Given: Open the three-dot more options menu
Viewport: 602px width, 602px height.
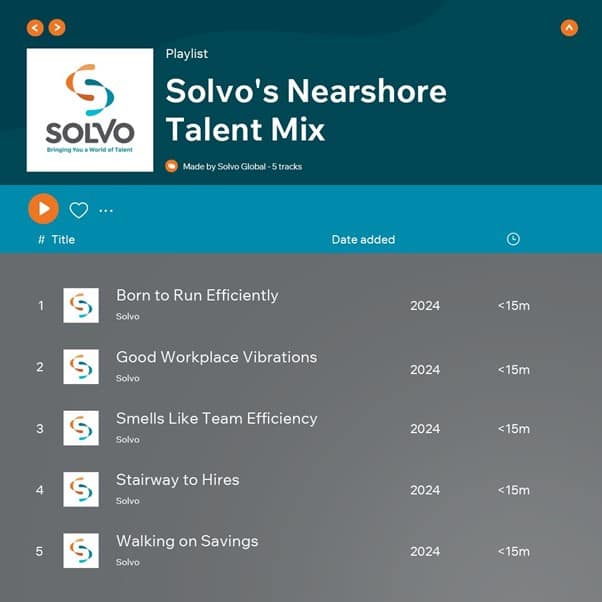Looking at the screenshot, I should [x=106, y=210].
